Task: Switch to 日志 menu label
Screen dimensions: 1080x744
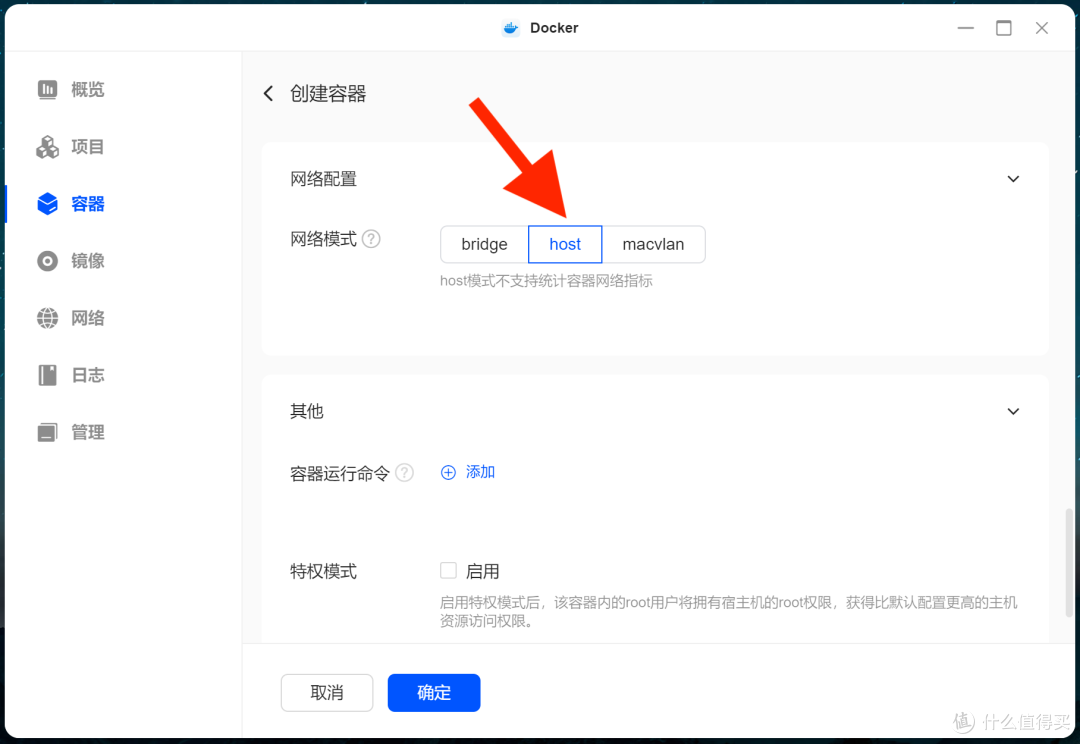Action: pyautogui.click(x=87, y=375)
